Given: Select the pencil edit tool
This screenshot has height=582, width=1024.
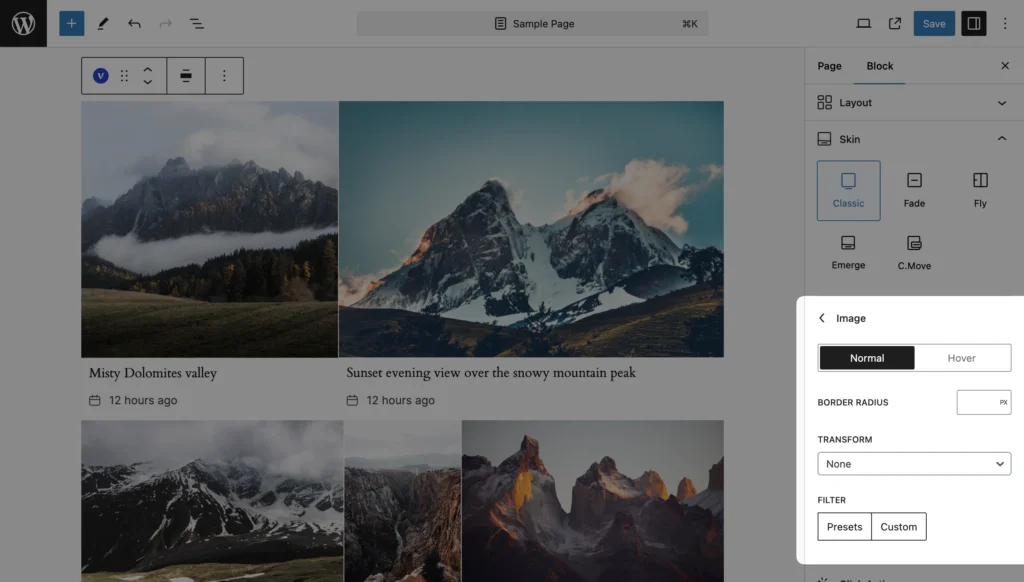Looking at the screenshot, I should click(x=103, y=23).
